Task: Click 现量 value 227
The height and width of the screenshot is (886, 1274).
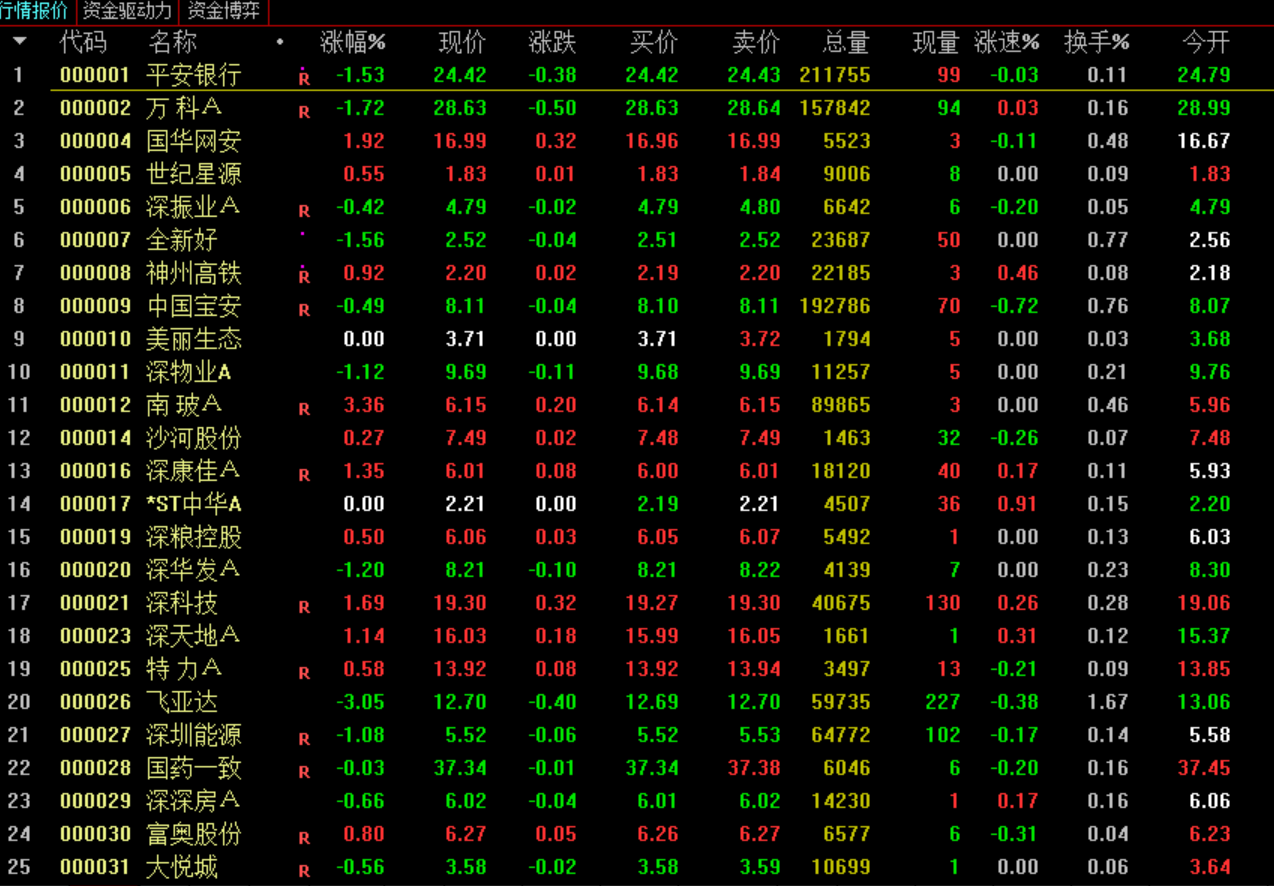Action: [943, 702]
